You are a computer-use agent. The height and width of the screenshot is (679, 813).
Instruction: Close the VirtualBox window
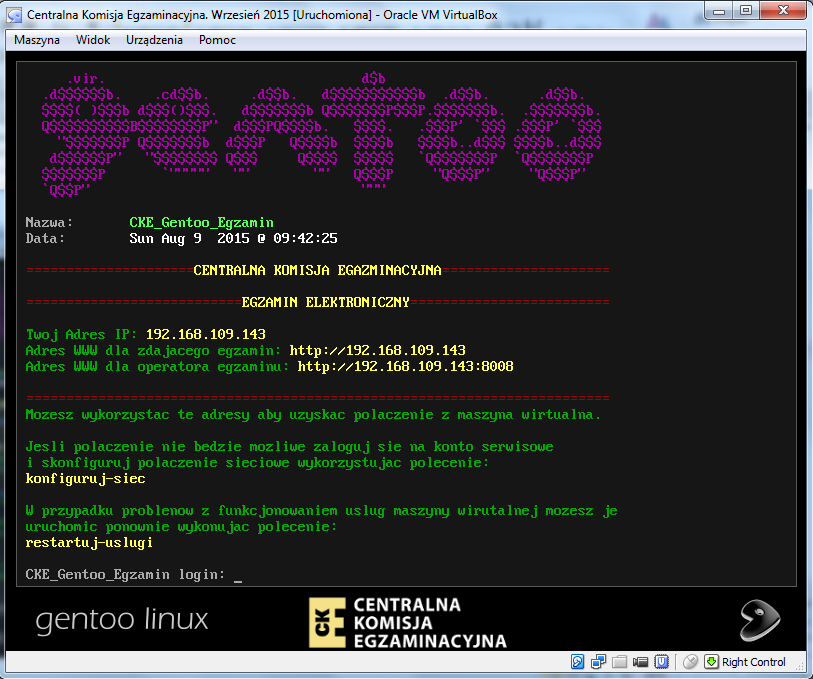pyautogui.click(x=783, y=10)
